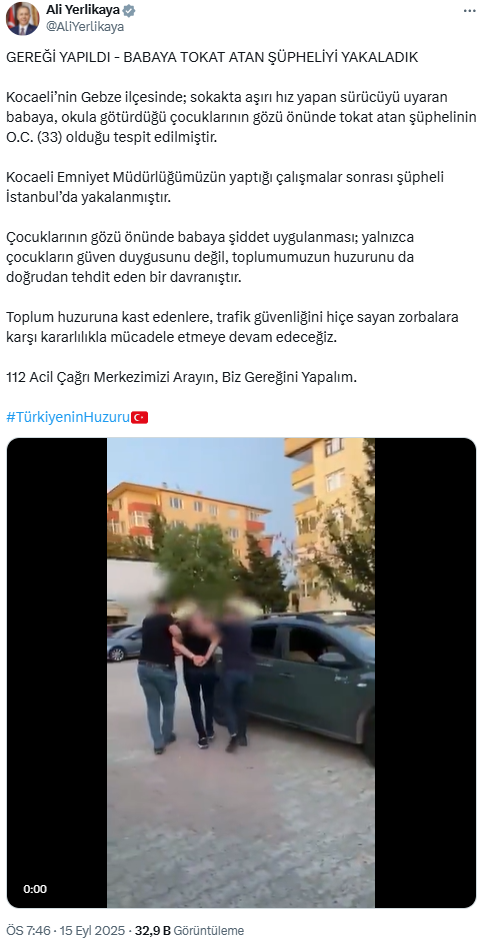Click the 0:00 video time indicator
Screen dimensions: 483x942
click(x=35, y=889)
